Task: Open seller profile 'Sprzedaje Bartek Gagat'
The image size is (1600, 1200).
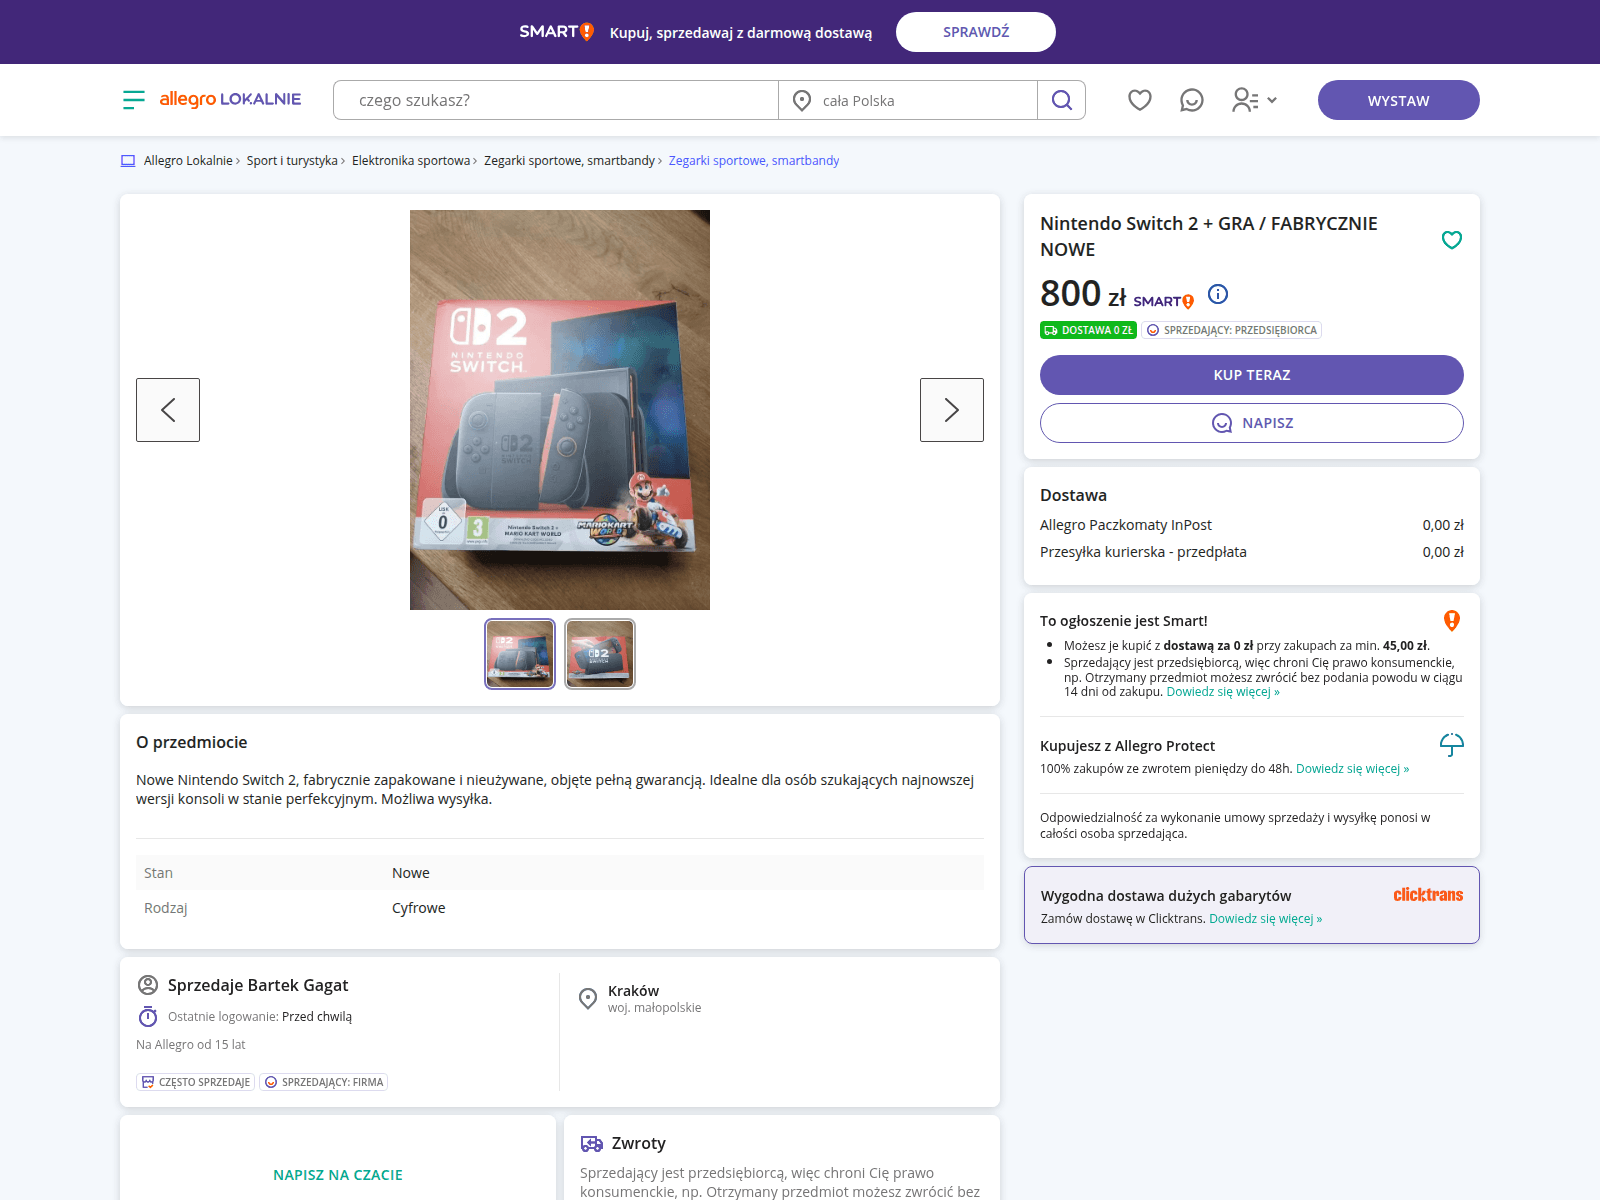Action: 258,985
